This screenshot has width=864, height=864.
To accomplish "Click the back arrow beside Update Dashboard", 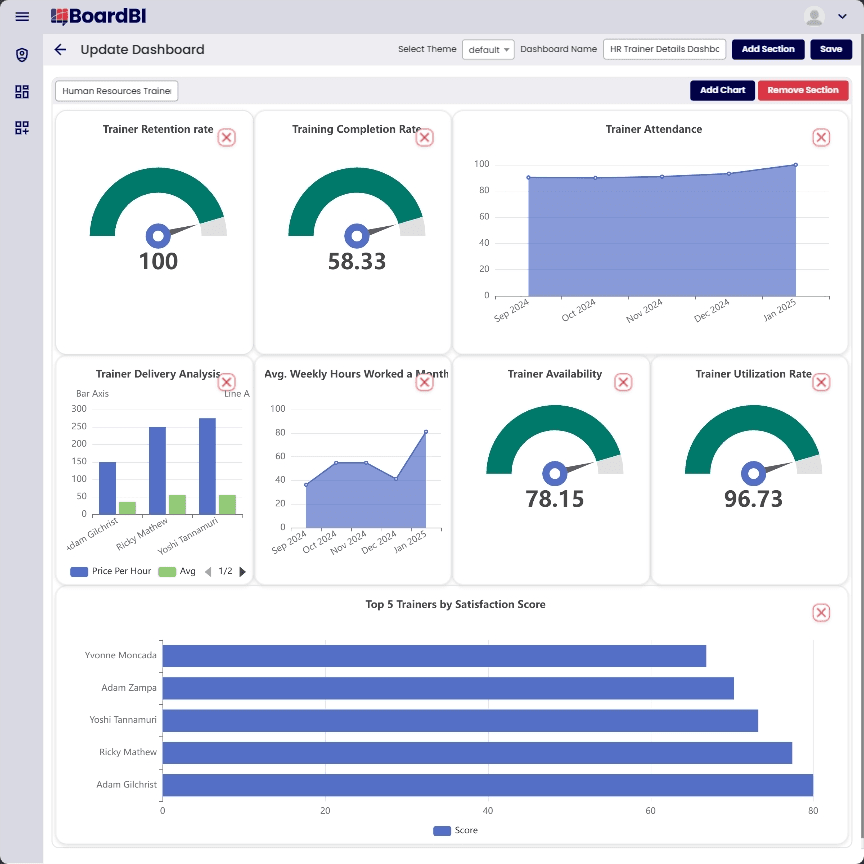I will (60, 49).
